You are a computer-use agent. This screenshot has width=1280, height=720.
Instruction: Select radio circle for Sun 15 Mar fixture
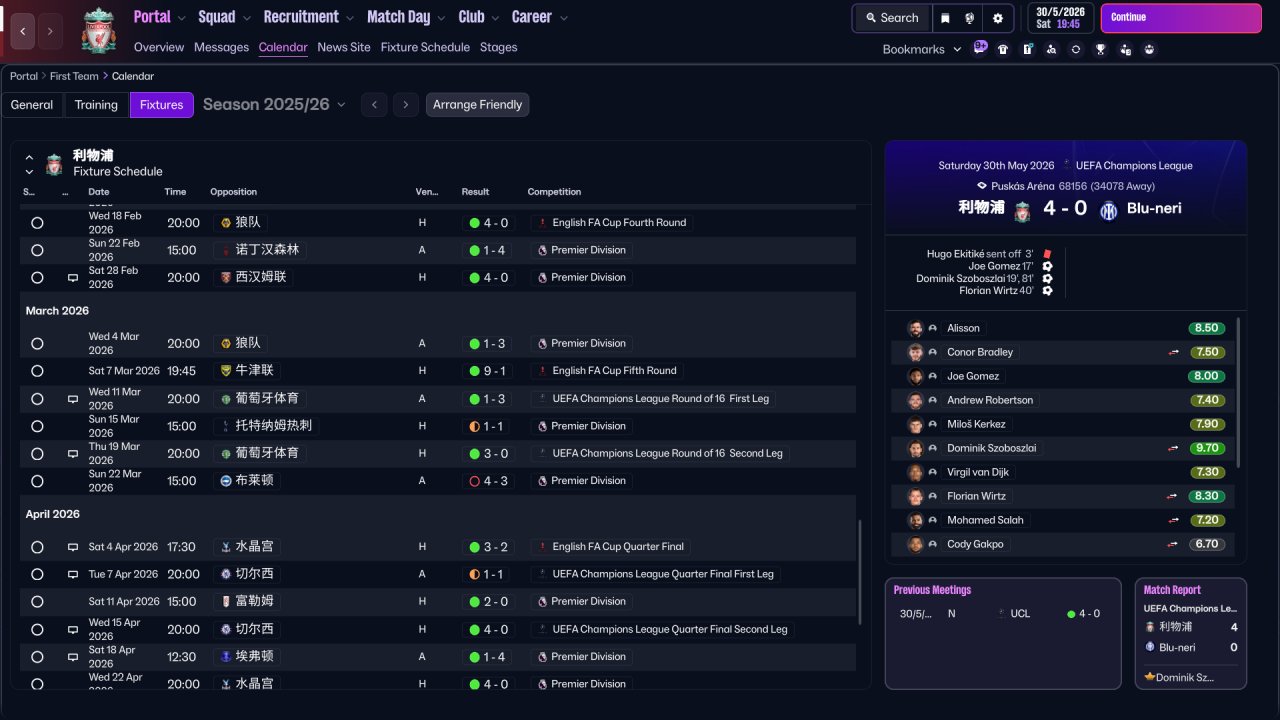pyautogui.click(x=37, y=426)
